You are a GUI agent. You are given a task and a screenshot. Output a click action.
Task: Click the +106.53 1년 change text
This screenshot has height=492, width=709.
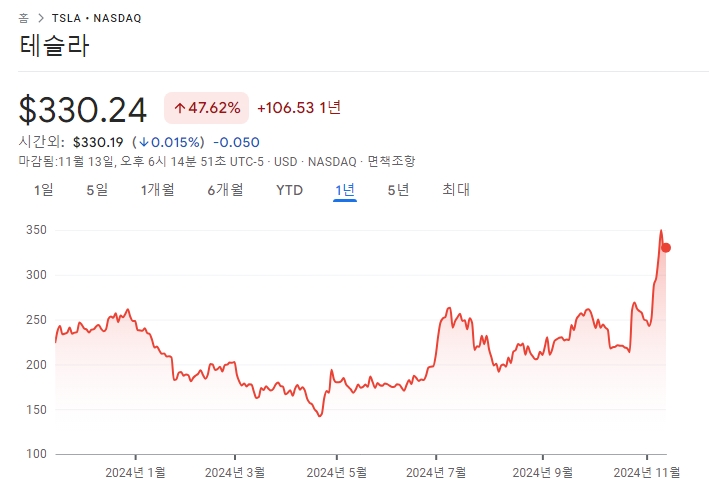tap(299, 108)
